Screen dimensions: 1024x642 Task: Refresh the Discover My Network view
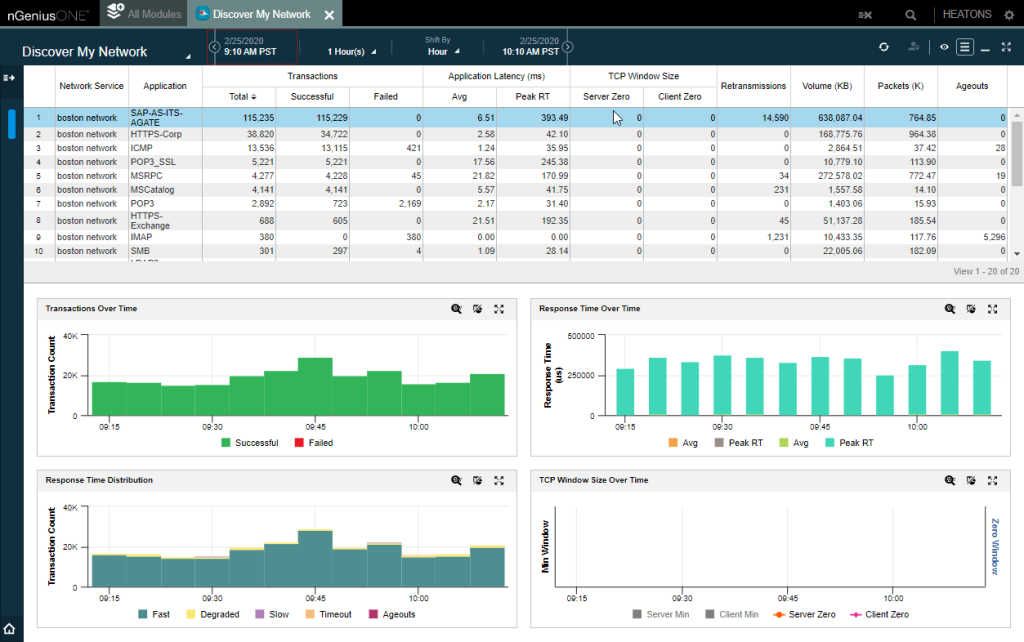[x=884, y=47]
